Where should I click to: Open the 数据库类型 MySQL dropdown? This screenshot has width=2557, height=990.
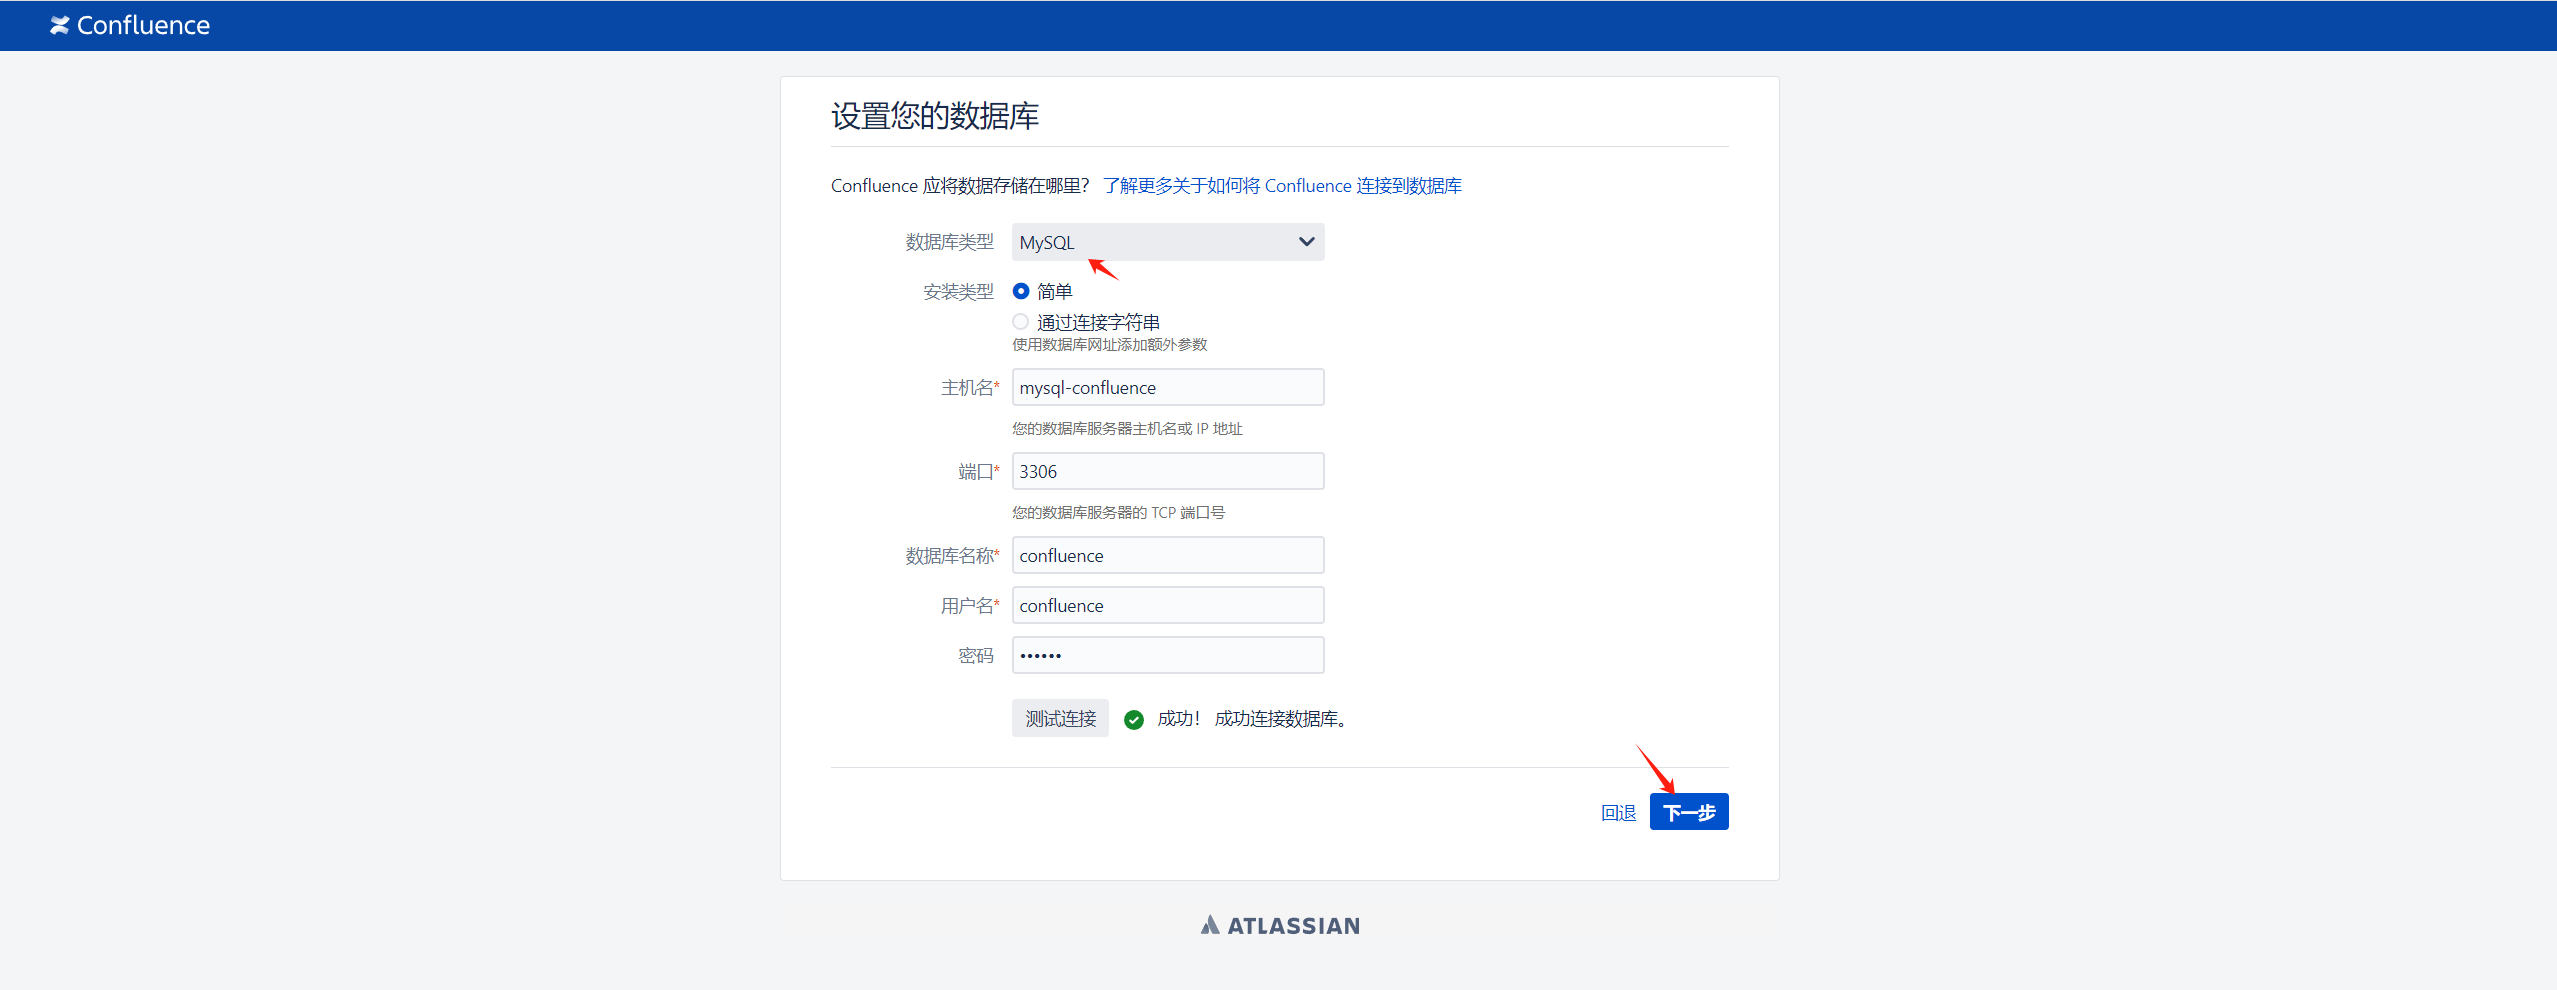click(x=1168, y=242)
